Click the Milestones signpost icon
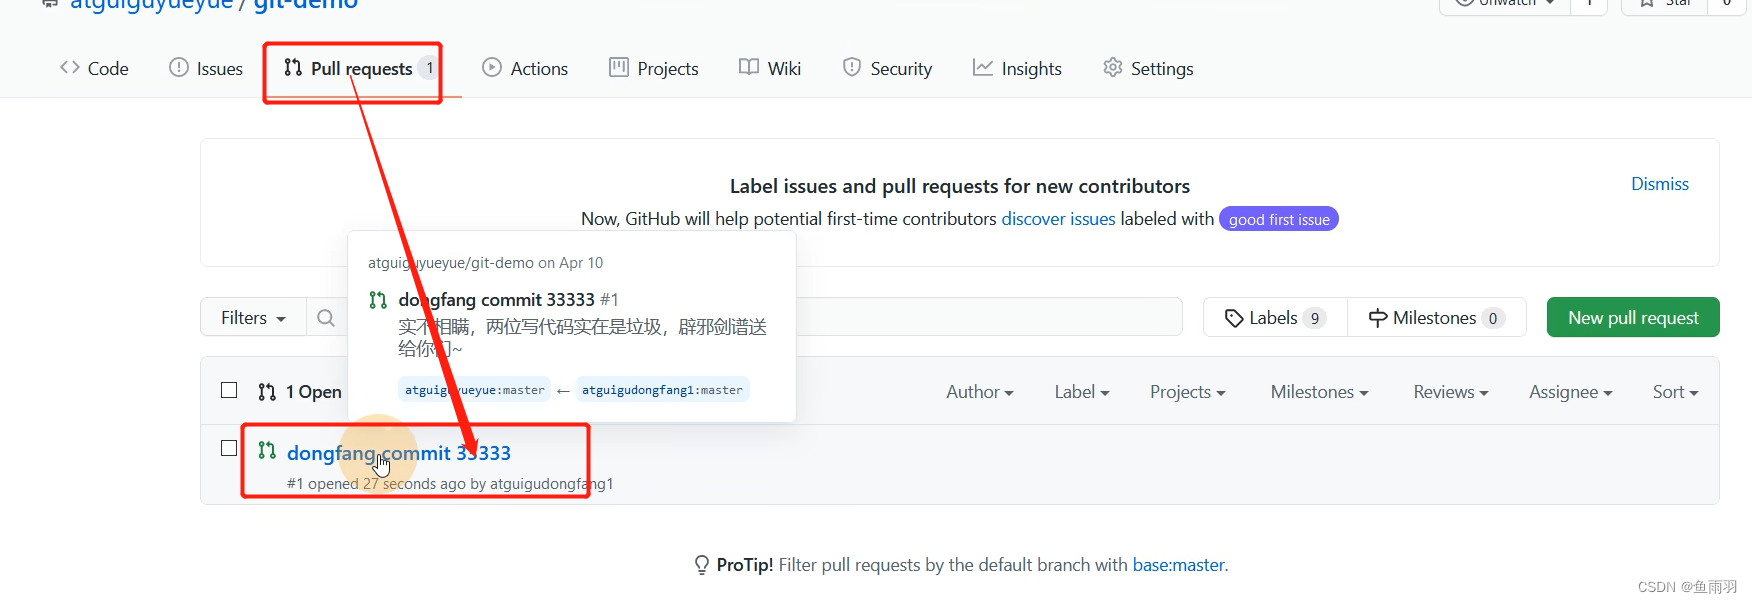The image size is (1752, 603). point(1378,318)
